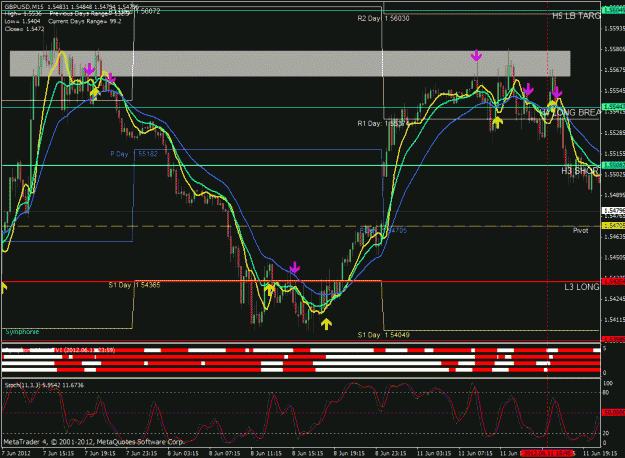This screenshot has width=625, height=458.
Task: Select the 'P Day 1.55182' pivot label
Action: [134, 154]
